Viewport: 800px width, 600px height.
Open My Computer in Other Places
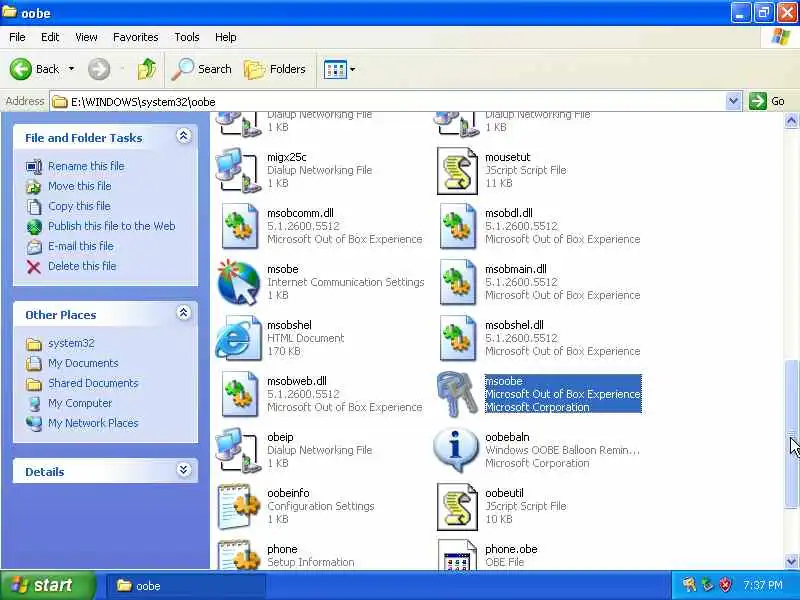[x=80, y=403]
